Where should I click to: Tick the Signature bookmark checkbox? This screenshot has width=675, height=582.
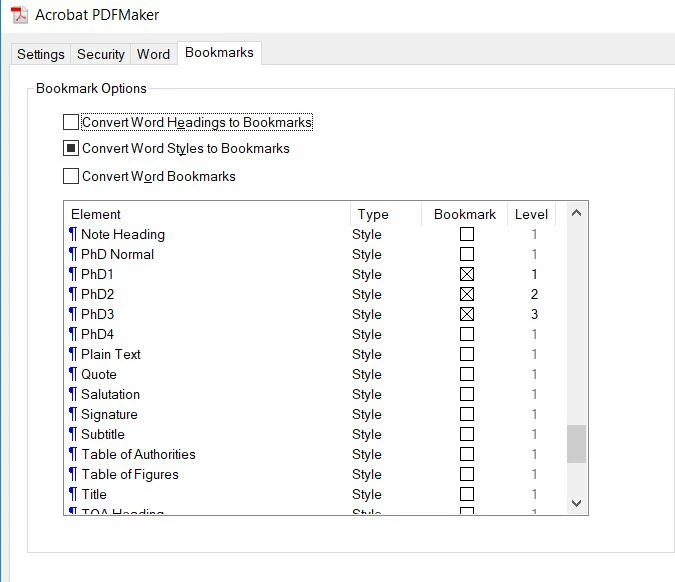pyautogui.click(x=467, y=414)
